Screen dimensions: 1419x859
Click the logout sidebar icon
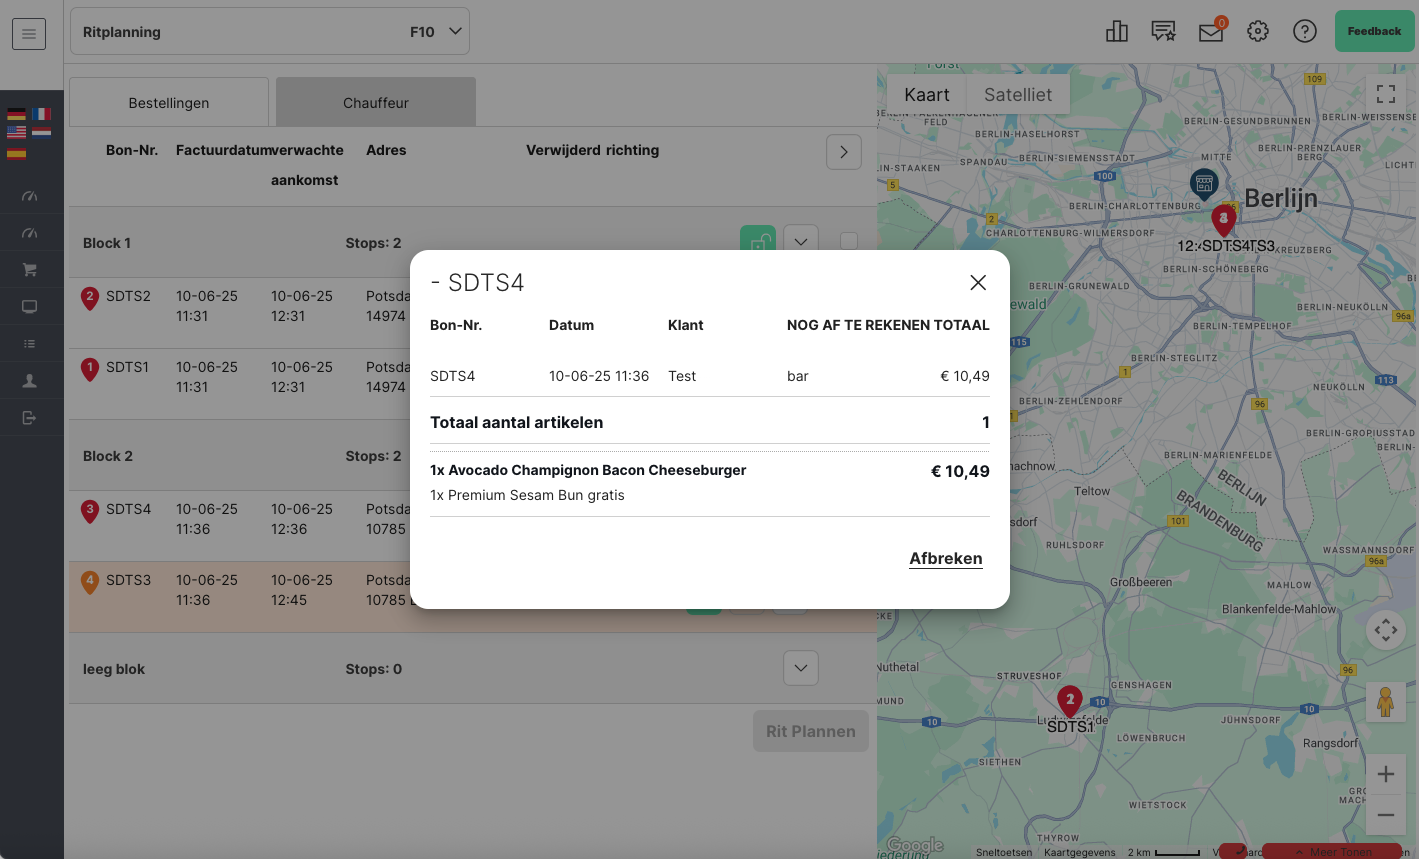pyautogui.click(x=29, y=418)
